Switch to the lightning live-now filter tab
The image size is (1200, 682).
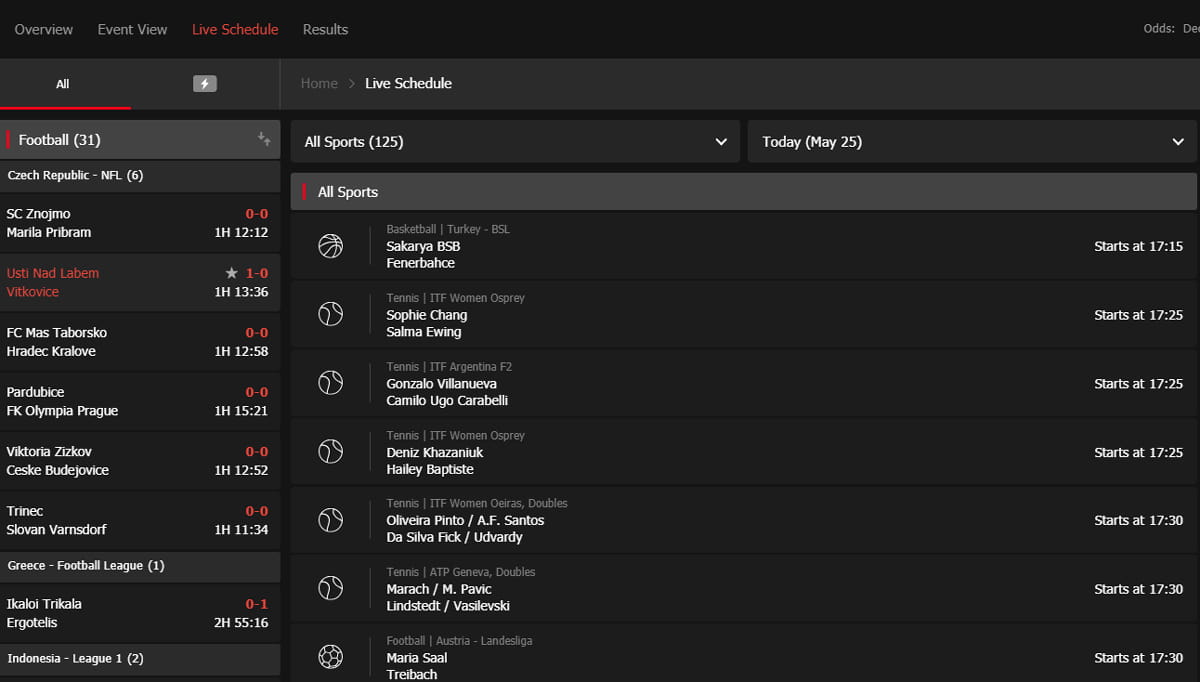(x=205, y=84)
